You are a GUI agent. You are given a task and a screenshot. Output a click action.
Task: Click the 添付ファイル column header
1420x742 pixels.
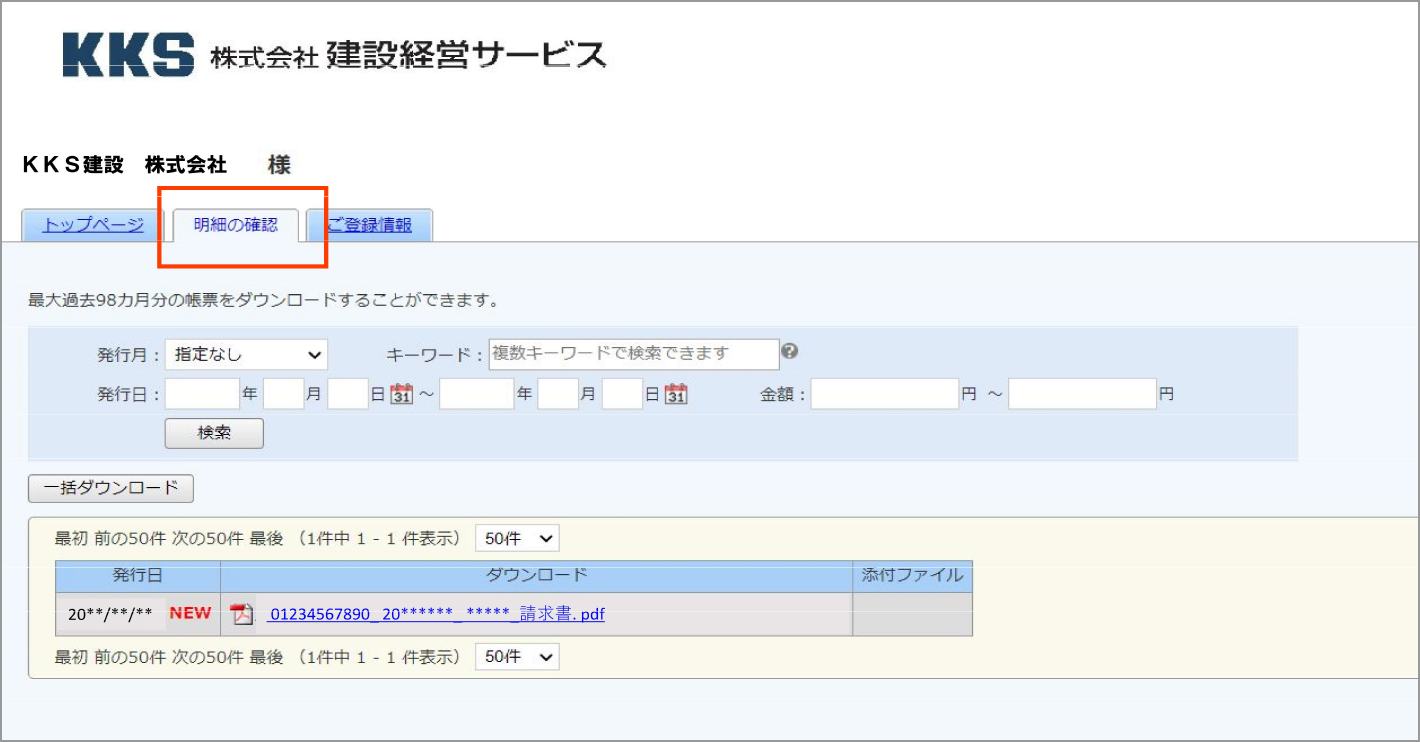pyautogui.click(x=912, y=576)
